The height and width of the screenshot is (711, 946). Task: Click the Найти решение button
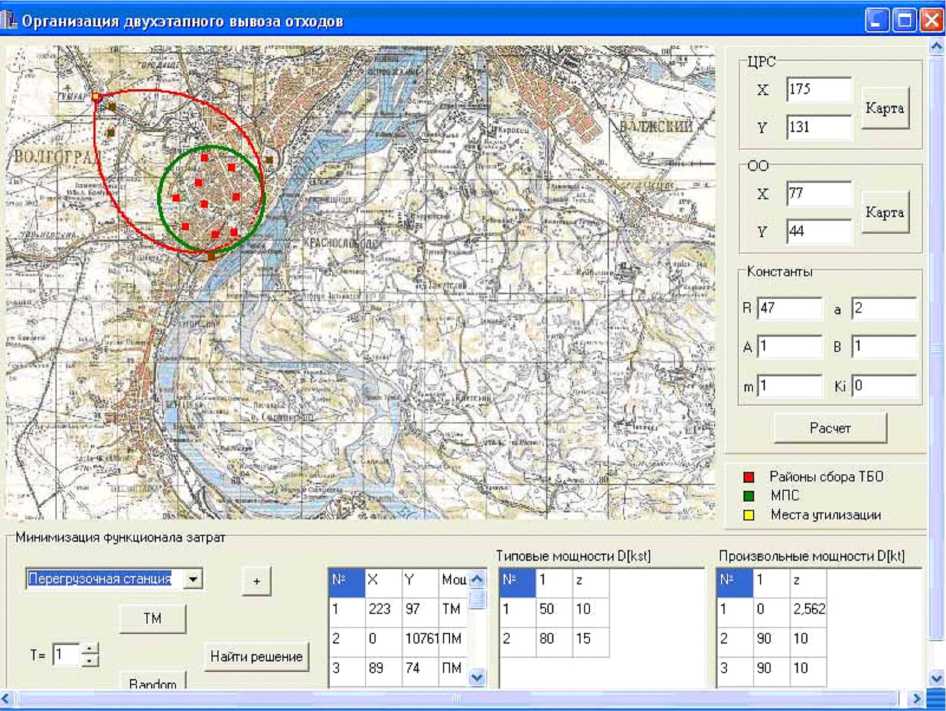click(x=256, y=657)
